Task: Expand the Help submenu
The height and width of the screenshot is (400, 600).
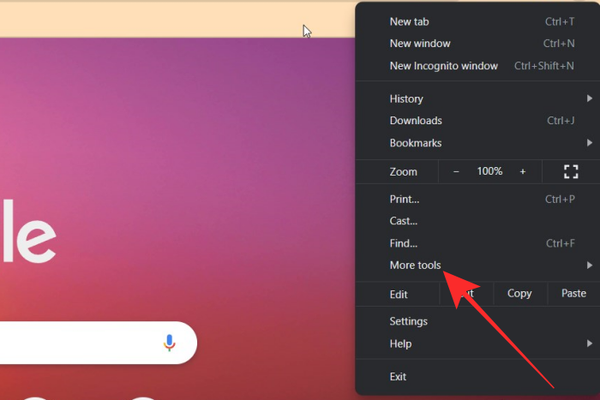Action: pos(400,343)
